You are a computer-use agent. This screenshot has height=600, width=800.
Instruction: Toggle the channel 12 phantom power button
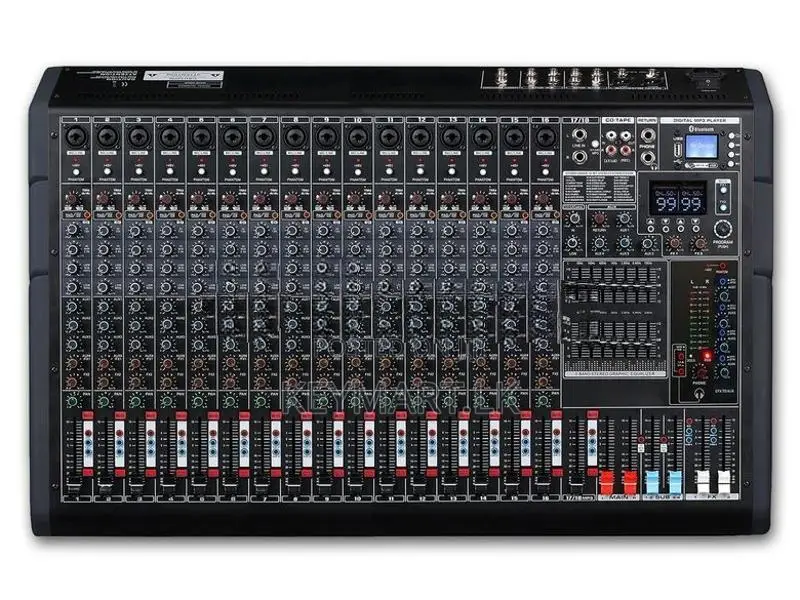420,172
